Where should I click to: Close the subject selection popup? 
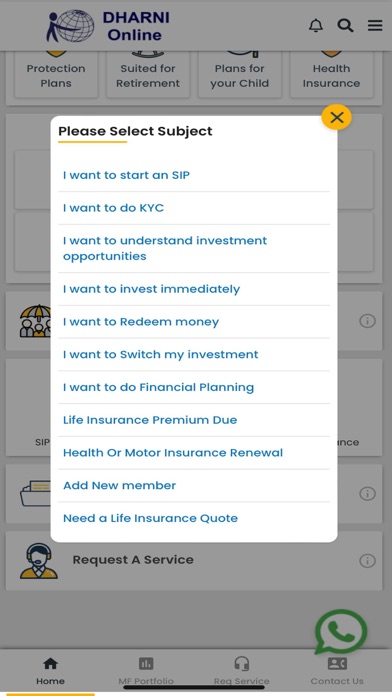point(337,117)
